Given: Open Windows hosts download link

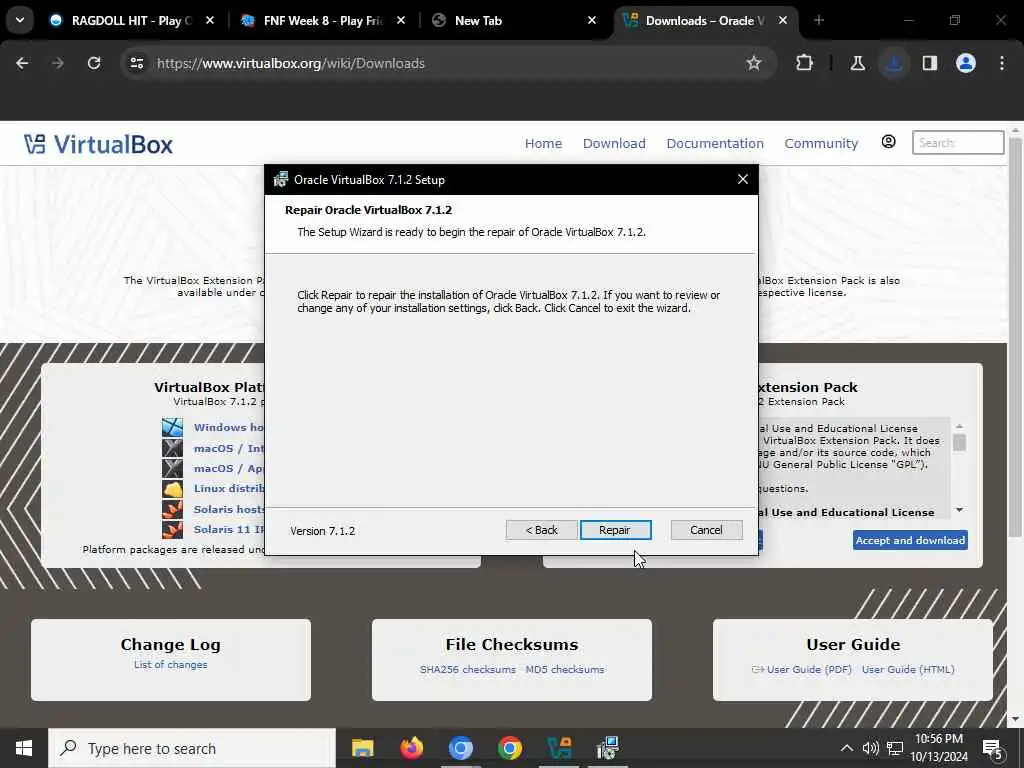Looking at the screenshot, I should pos(229,427).
